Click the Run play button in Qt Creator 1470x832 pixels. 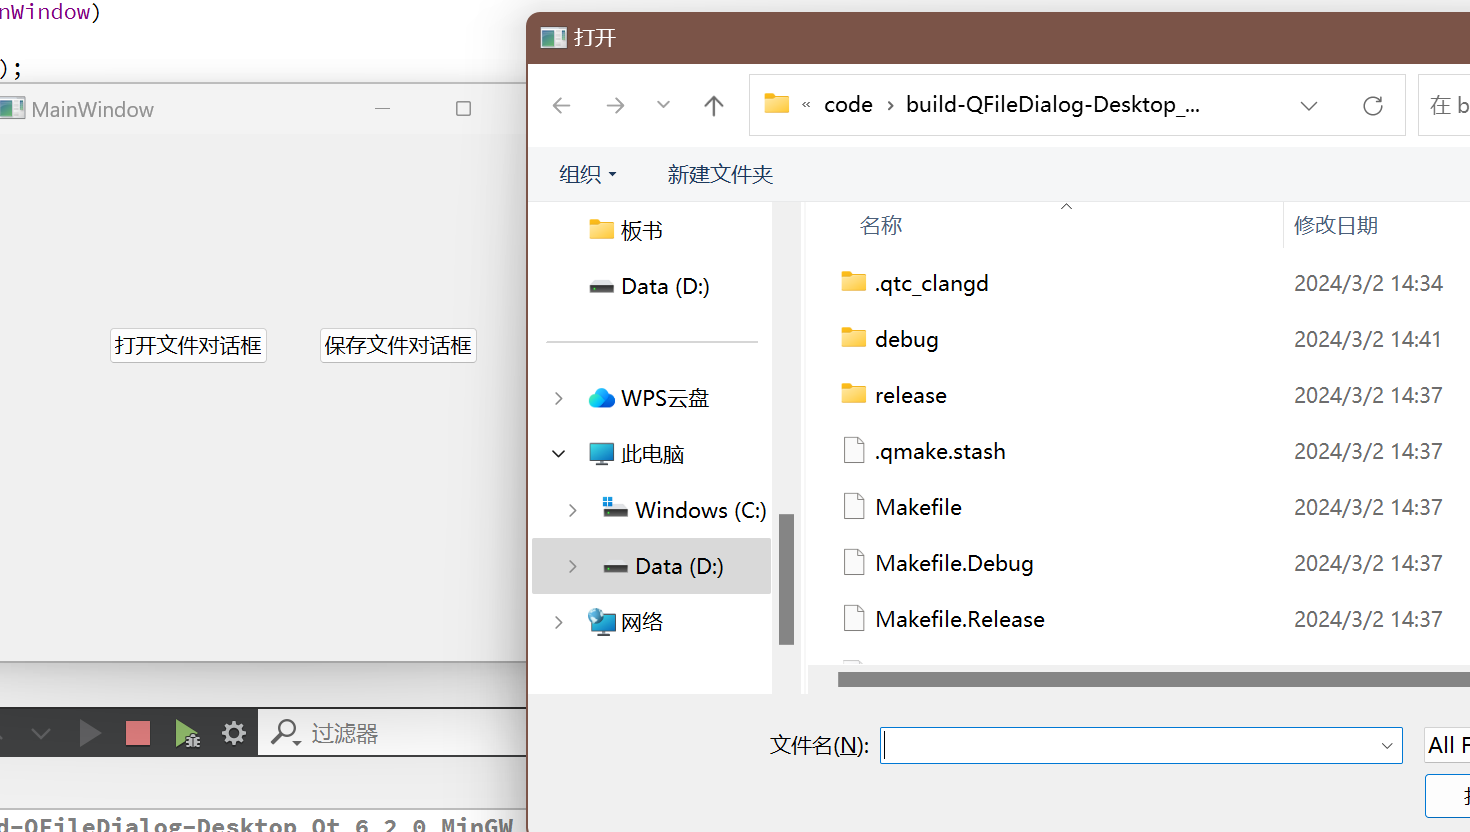point(89,733)
